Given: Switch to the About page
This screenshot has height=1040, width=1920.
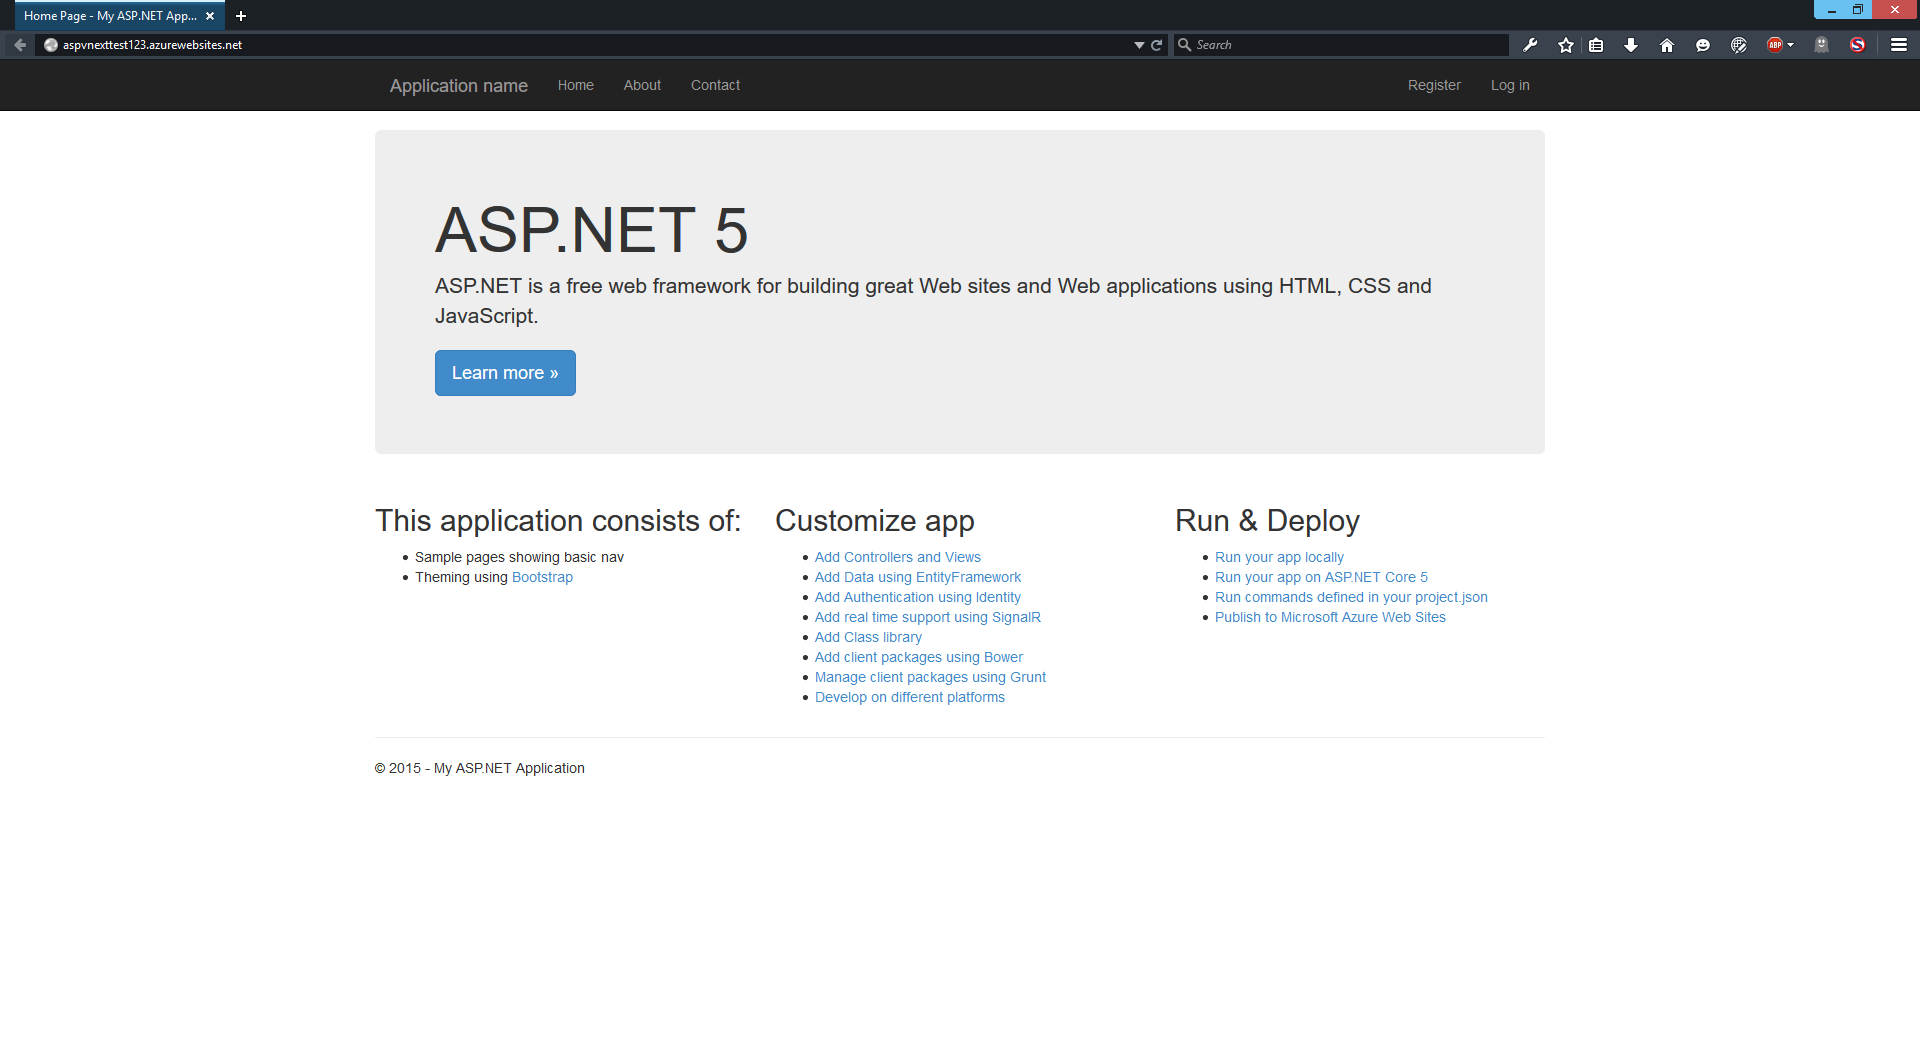Looking at the screenshot, I should (641, 85).
